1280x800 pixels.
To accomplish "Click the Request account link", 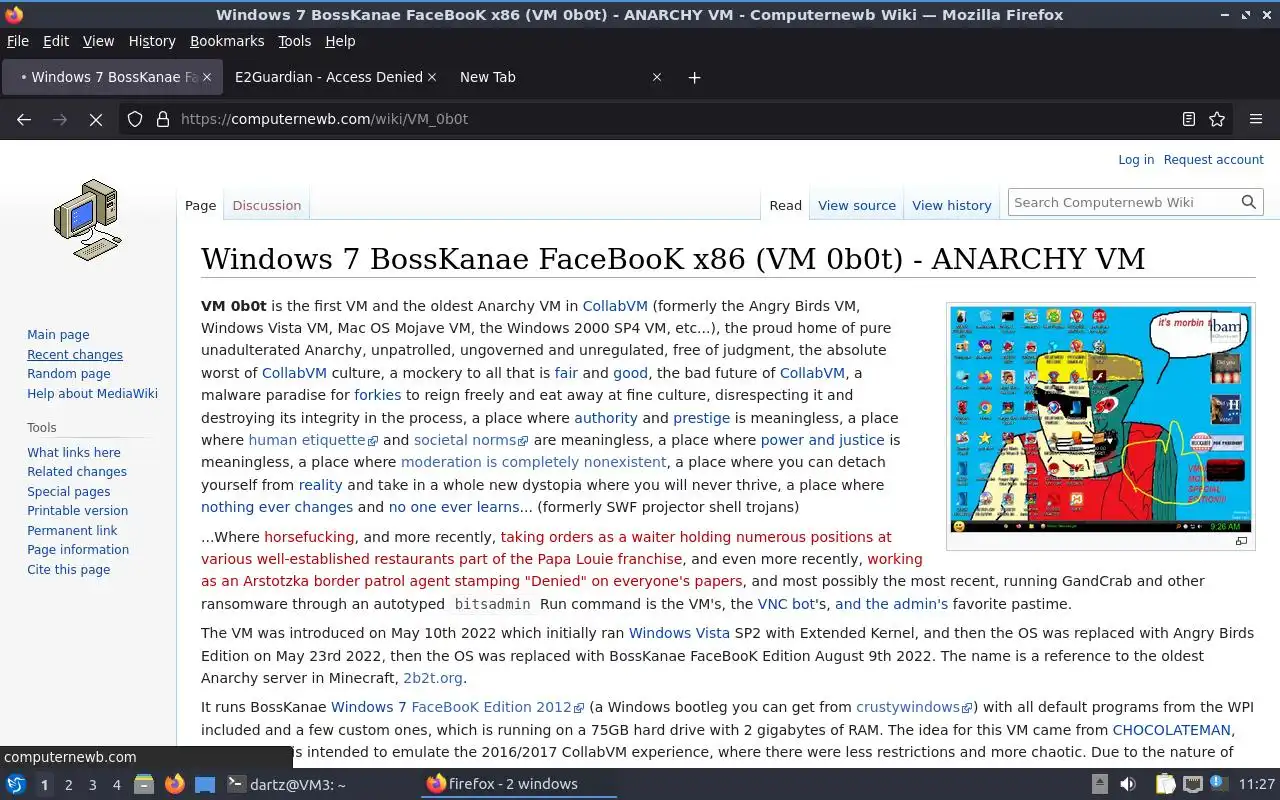I will (x=1214, y=160).
